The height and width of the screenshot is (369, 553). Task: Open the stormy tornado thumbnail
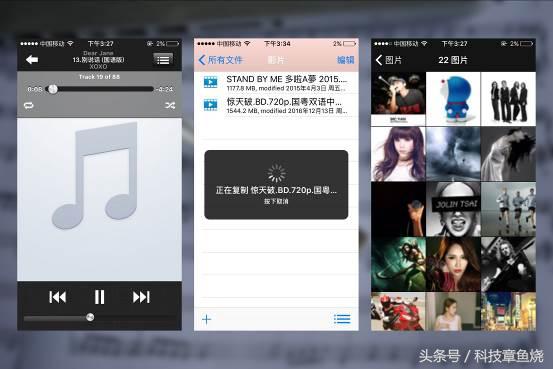click(453, 154)
